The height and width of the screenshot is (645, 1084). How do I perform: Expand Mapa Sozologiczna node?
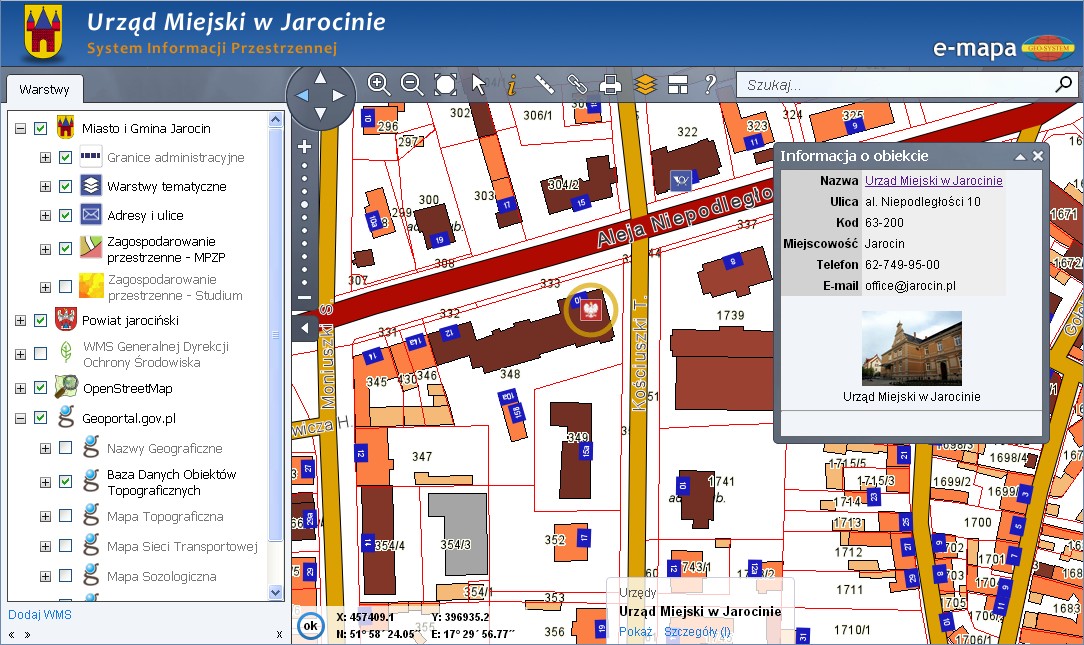(46, 577)
